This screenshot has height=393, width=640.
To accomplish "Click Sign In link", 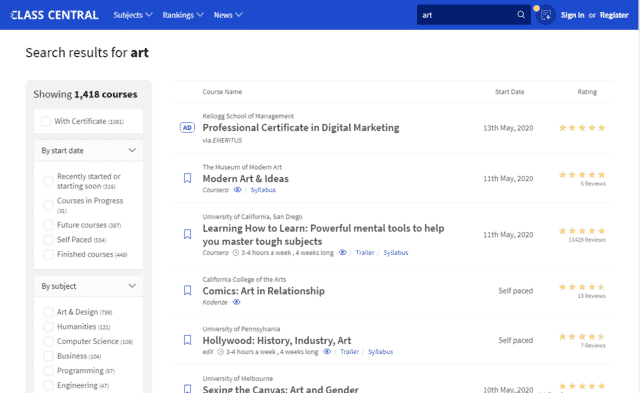I will click(572, 15).
